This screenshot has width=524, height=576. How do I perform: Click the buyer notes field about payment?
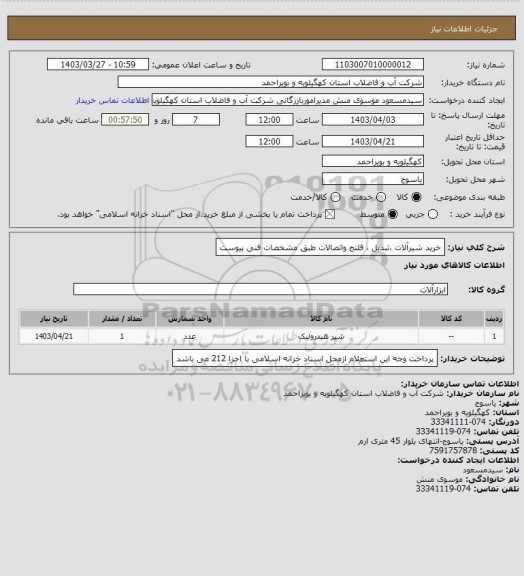[x=305, y=359]
